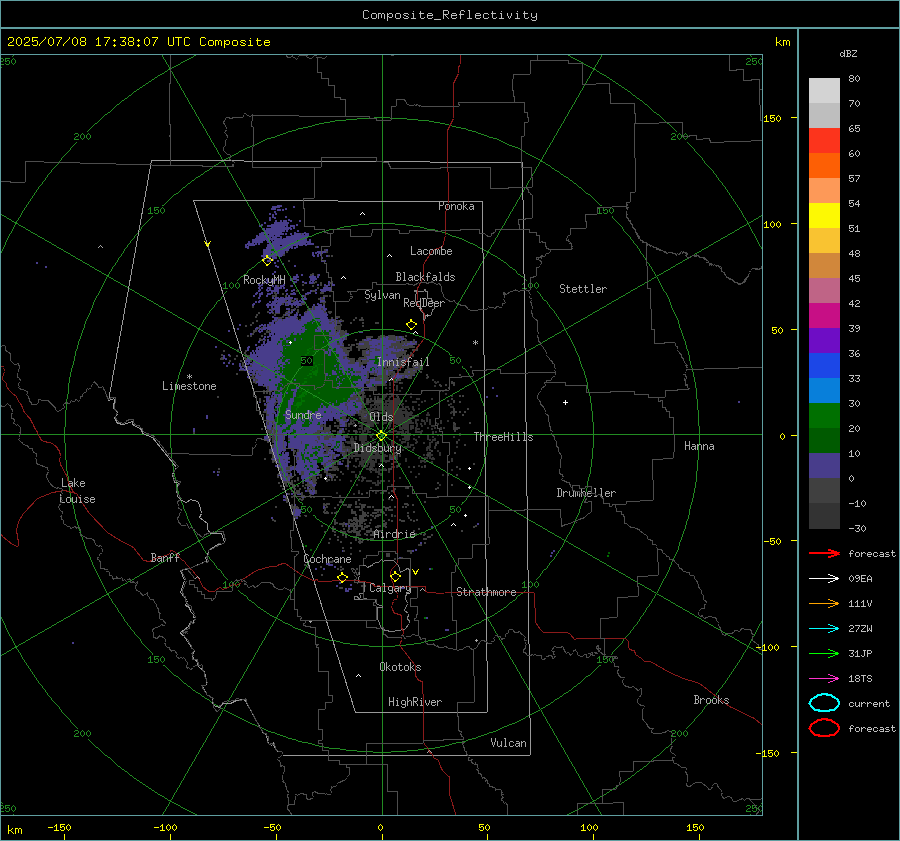900x841 pixels.
Task: Click the orange 111V arrow icon
Action: [x=824, y=603]
